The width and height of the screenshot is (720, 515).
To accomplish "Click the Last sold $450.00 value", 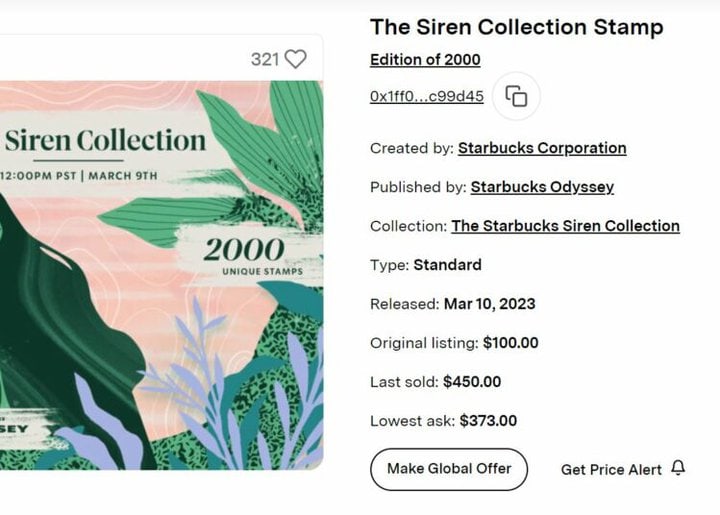I will pyautogui.click(x=472, y=382).
